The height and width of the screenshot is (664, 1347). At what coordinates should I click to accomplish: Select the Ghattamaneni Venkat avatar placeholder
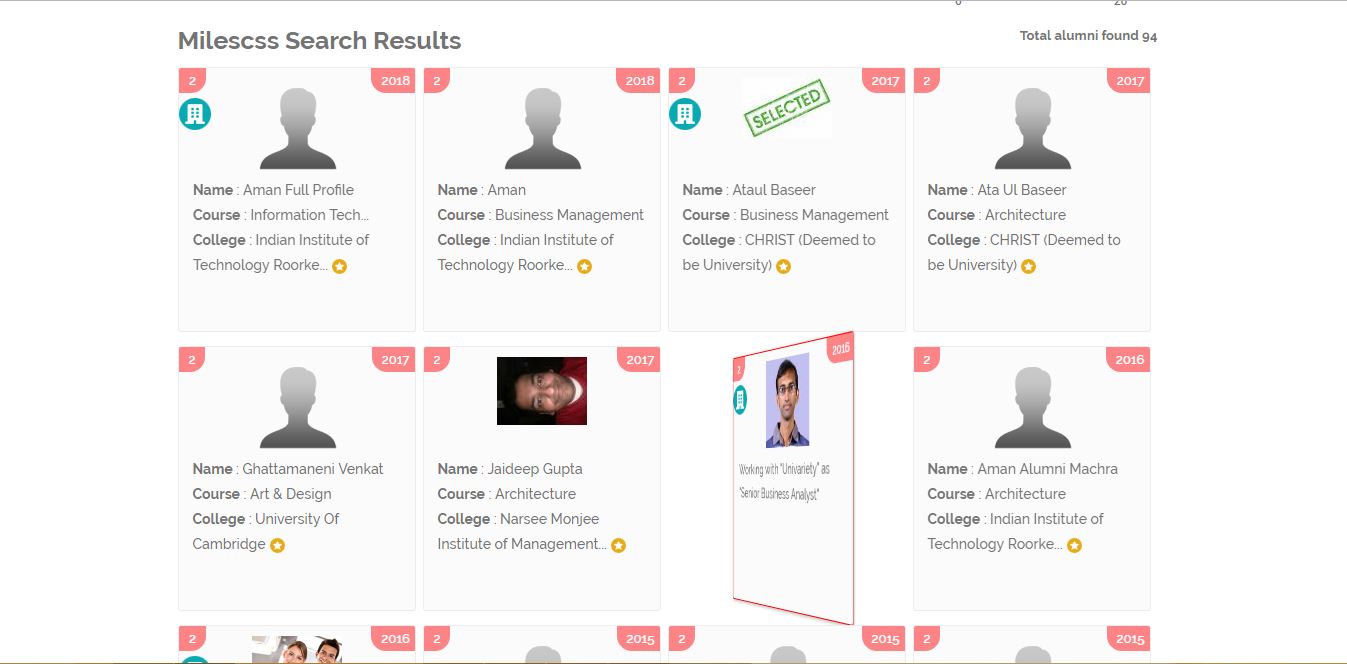point(297,408)
